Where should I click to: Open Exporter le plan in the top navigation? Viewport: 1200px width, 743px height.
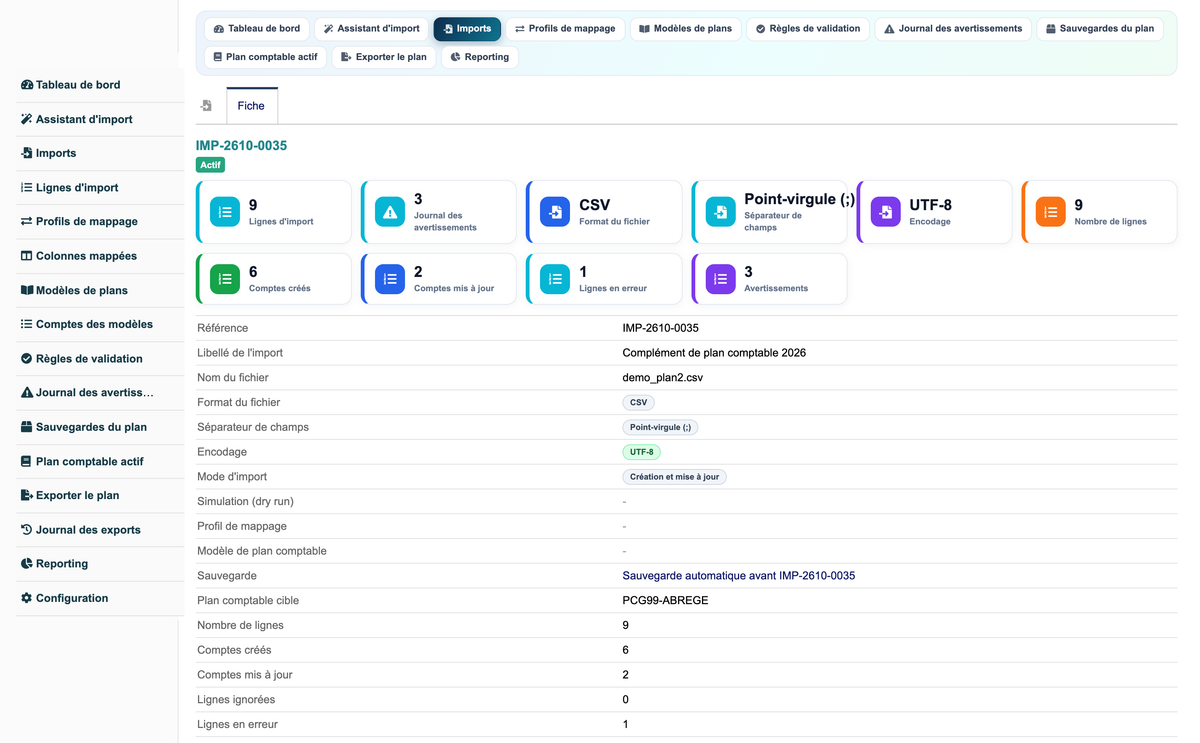coord(383,57)
